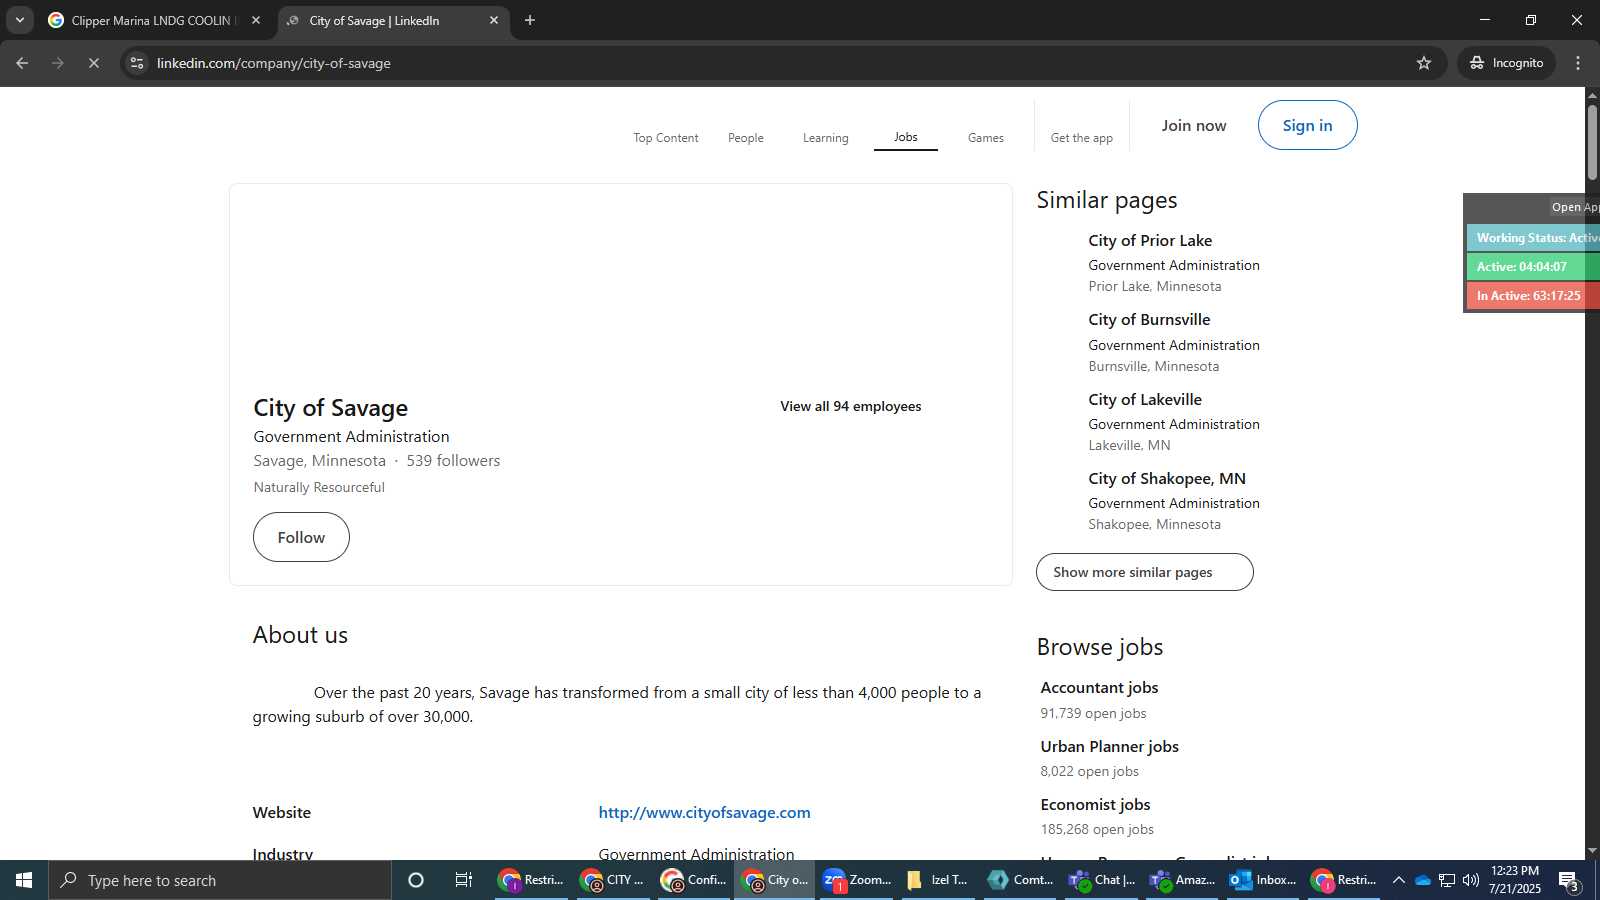1600x900 pixels.
Task: Open the last Restri... Chrome taskbar window
Action: click(1344, 880)
